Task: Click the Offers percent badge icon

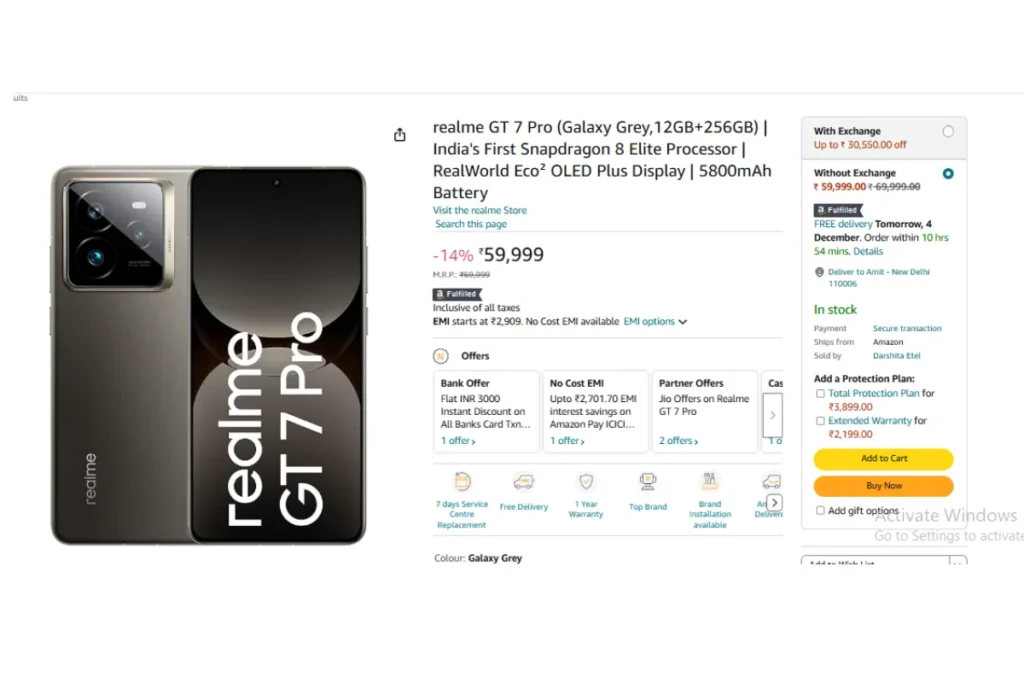Action: [441, 356]
